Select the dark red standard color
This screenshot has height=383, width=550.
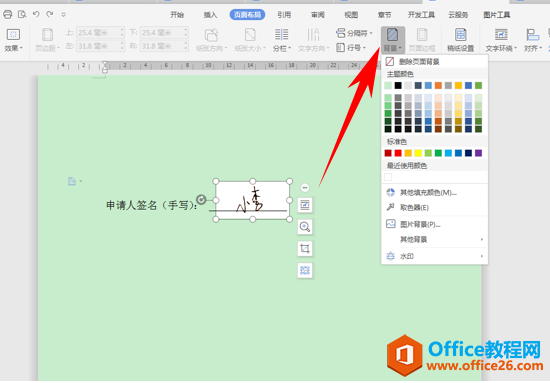[388, 153]
